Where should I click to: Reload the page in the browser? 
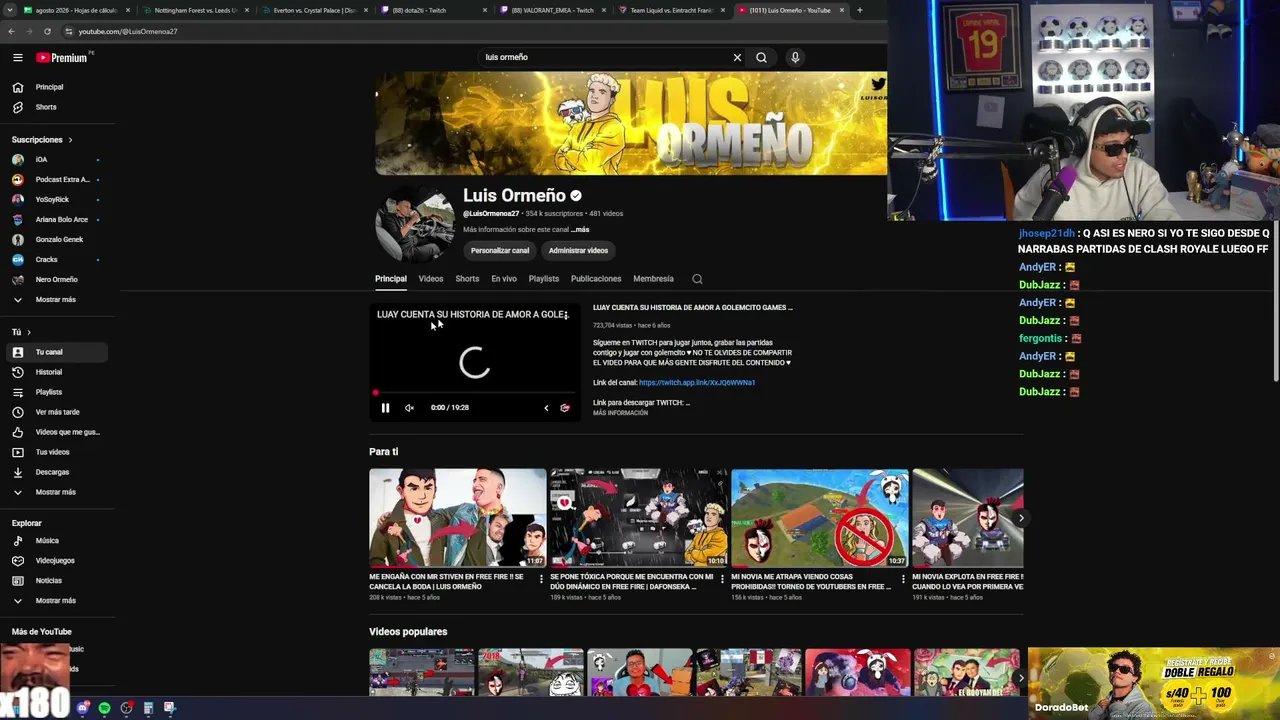(47, 31)
